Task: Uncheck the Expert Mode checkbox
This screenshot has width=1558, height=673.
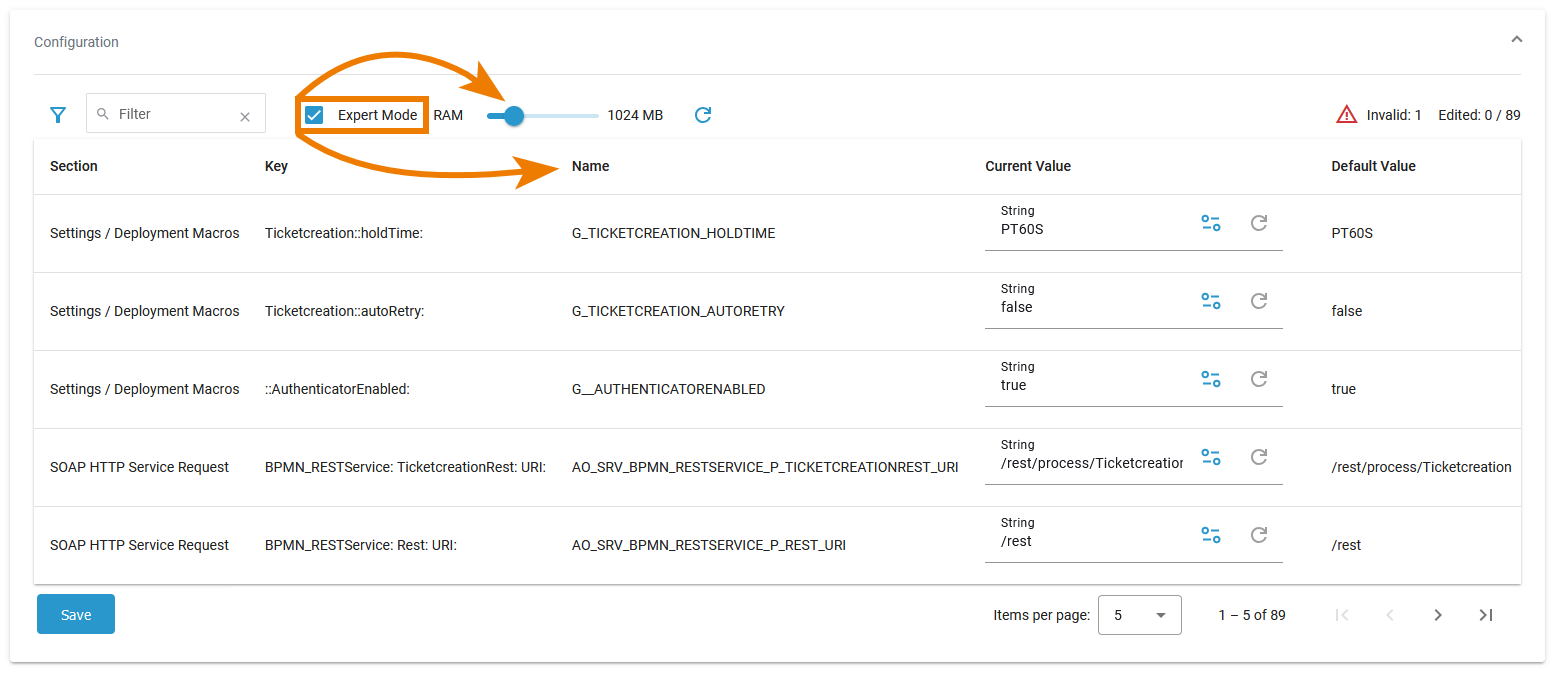Action: tap(314, 115)
